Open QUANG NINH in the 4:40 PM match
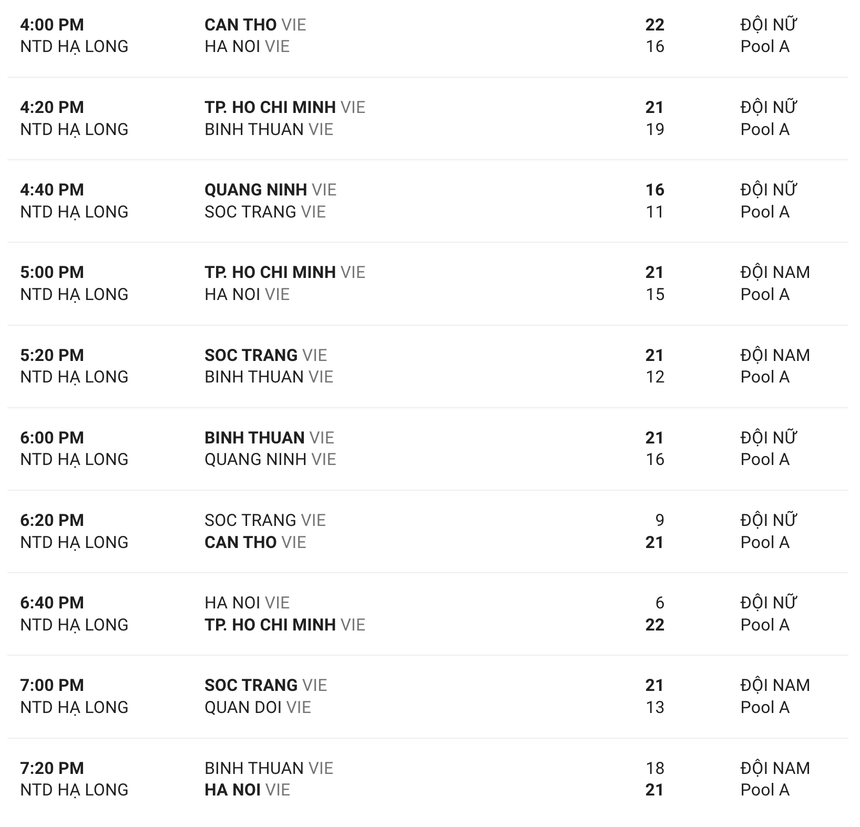The width and height of the screenshot is (860, 827). [x=255, y=190]
